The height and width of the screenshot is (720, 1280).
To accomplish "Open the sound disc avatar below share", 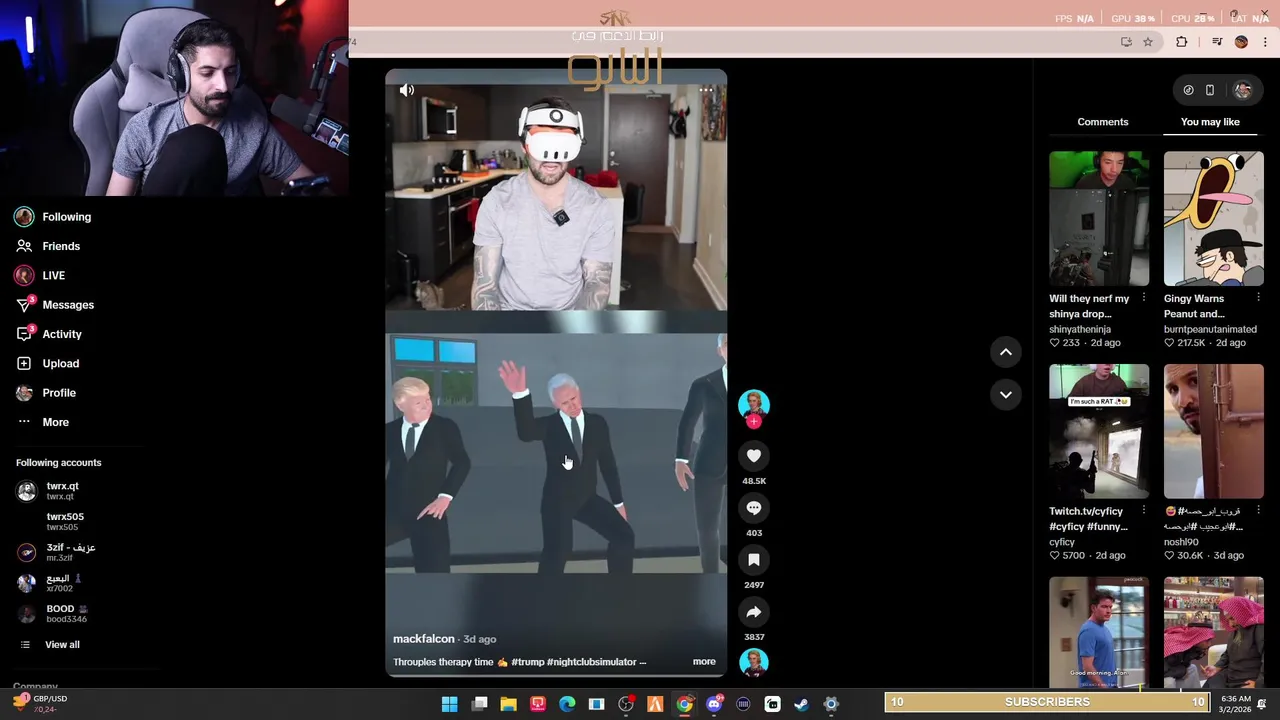I will (754, 662).
